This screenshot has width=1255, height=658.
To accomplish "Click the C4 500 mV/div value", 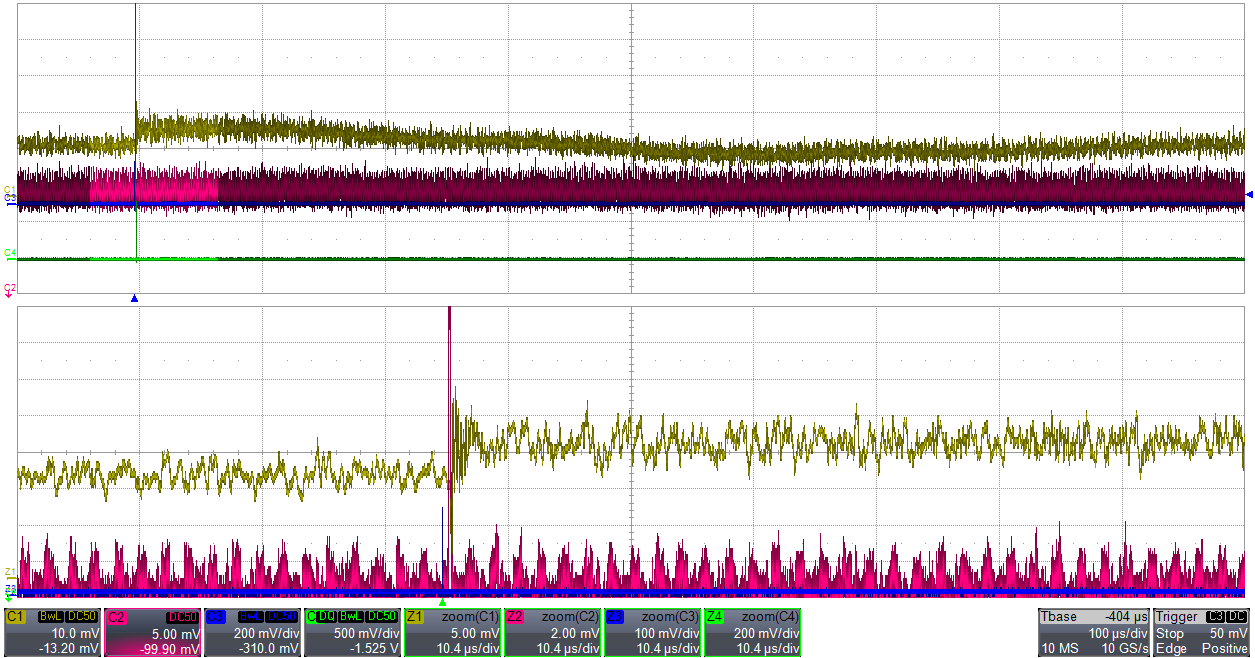I will pyautogui.click(x=366, y=633).
